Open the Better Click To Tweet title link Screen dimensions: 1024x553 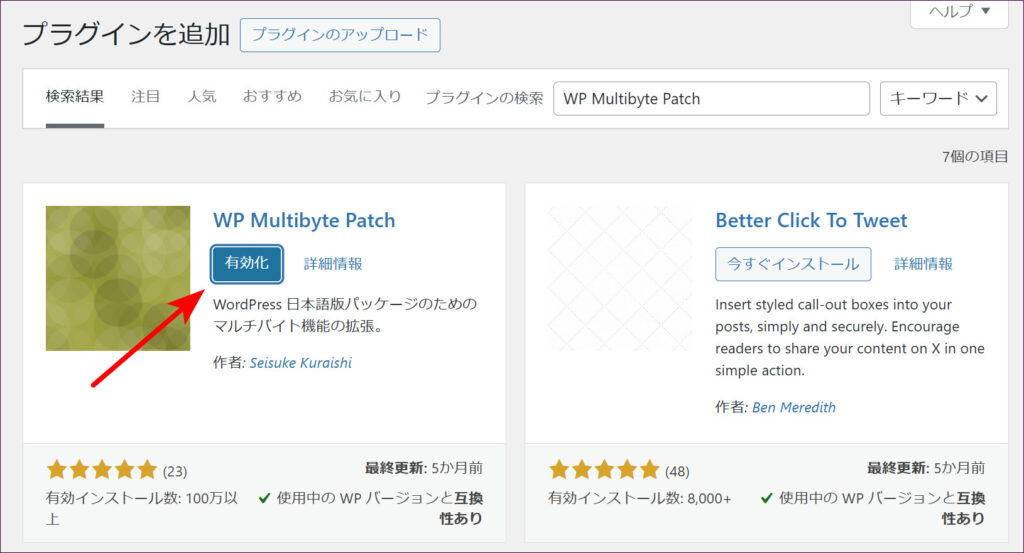click(811, 220)
